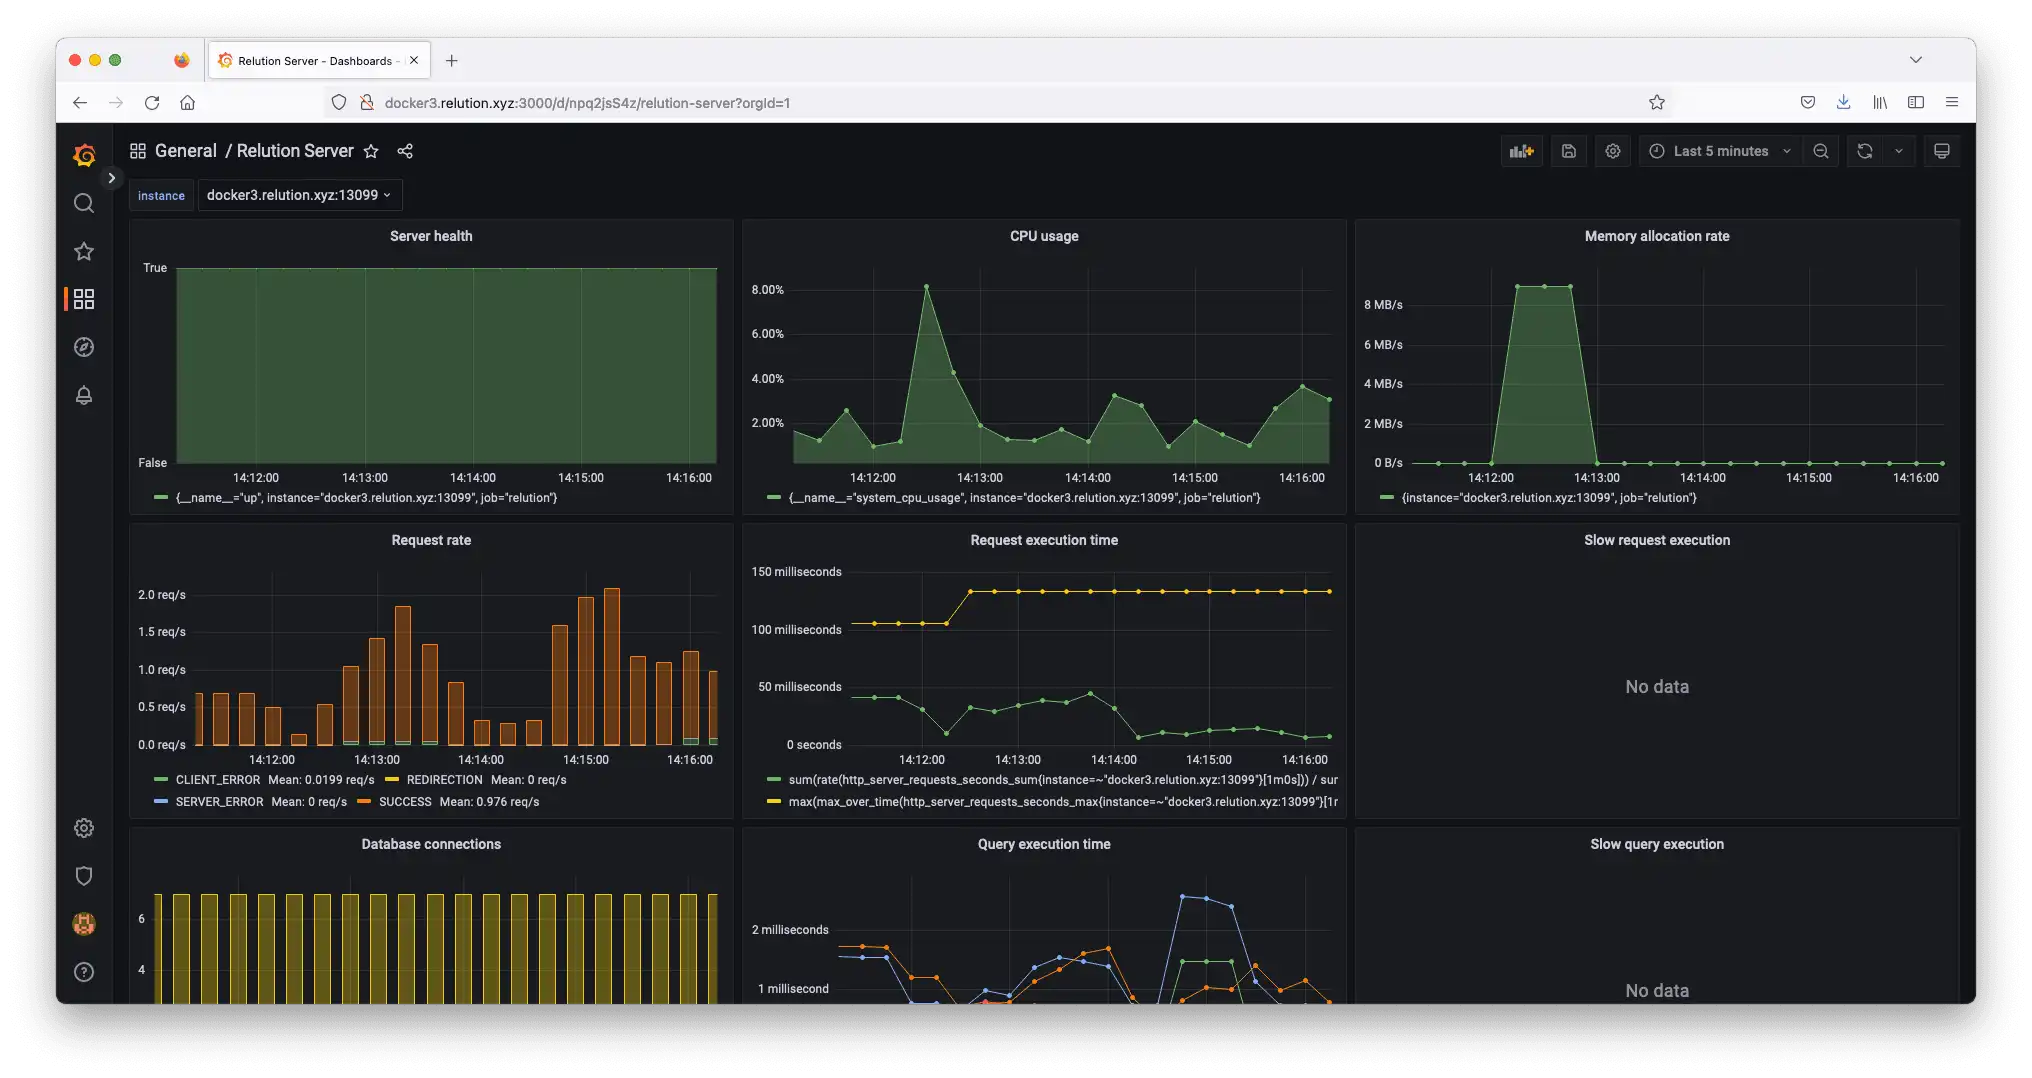Toggle the SERVER_ERROR legend series
The width and height of the screenshot is (2032, 1078).
[x=219, y=802]
